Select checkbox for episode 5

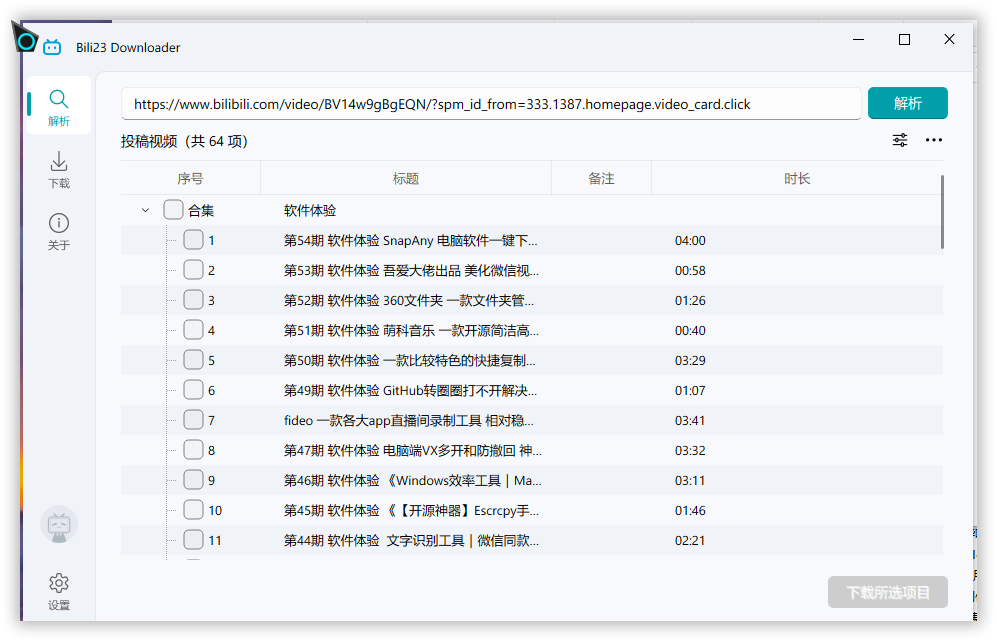pos(193,360)
